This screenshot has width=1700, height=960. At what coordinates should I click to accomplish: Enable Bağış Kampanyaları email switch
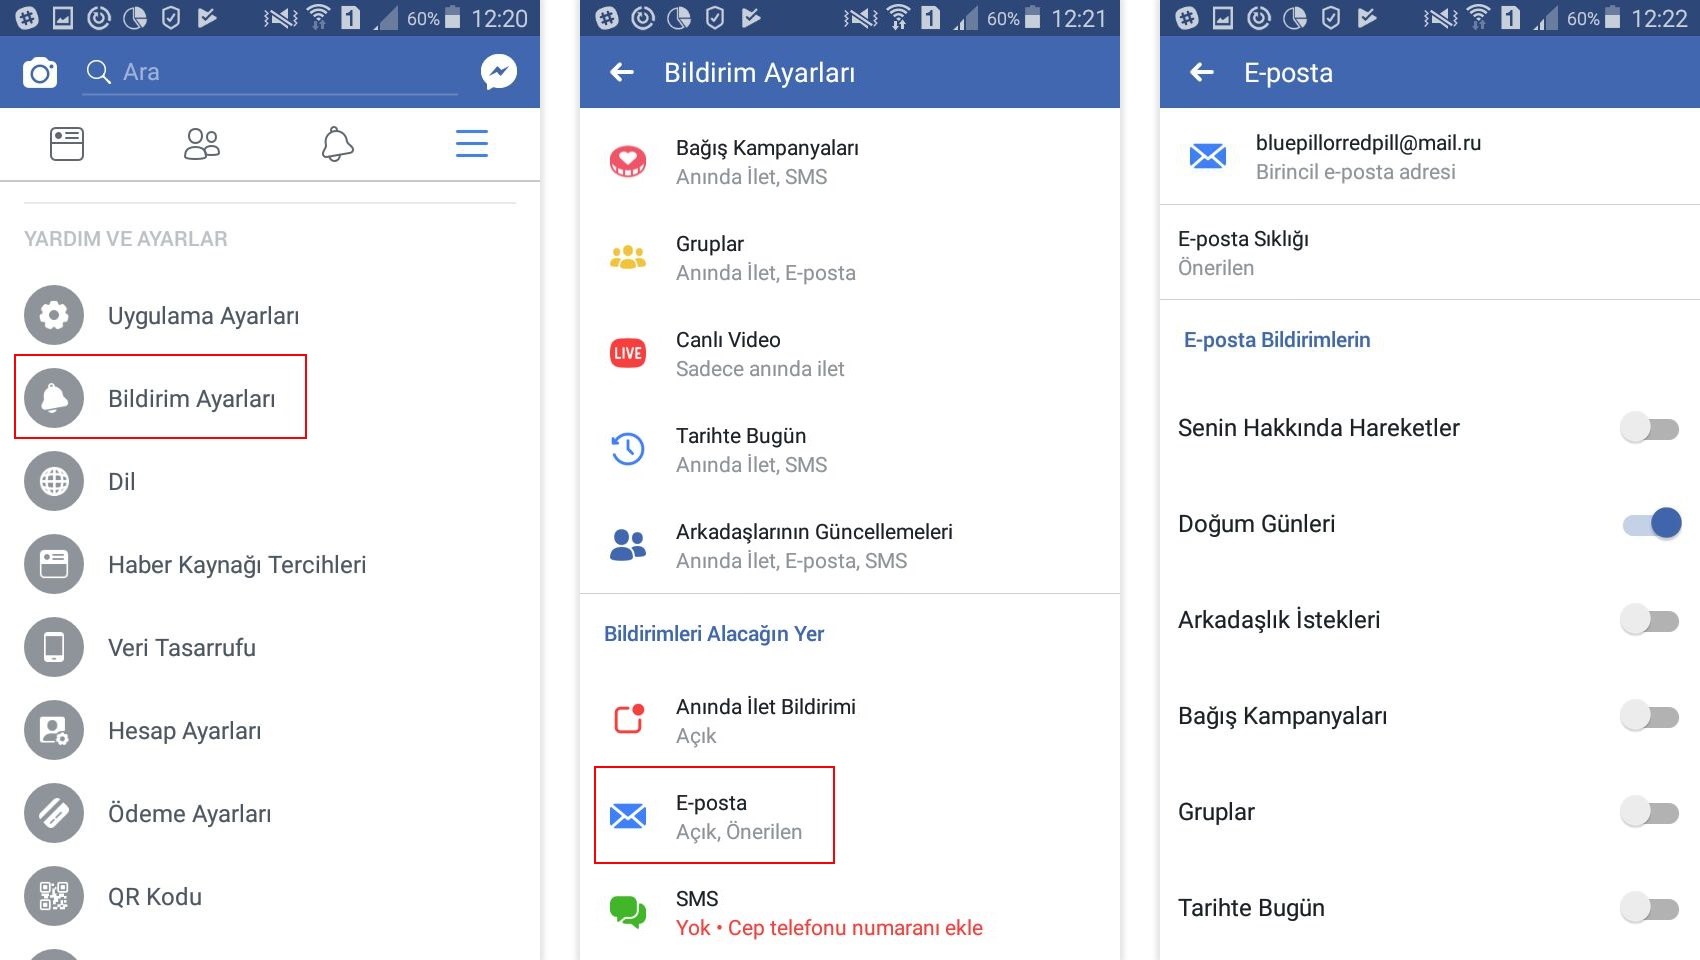(x=1650, y=716)
